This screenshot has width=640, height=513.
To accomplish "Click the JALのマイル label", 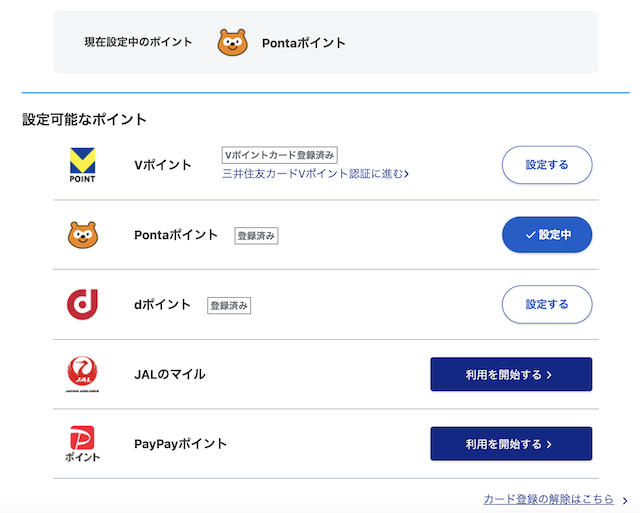I will pos(170,374).
